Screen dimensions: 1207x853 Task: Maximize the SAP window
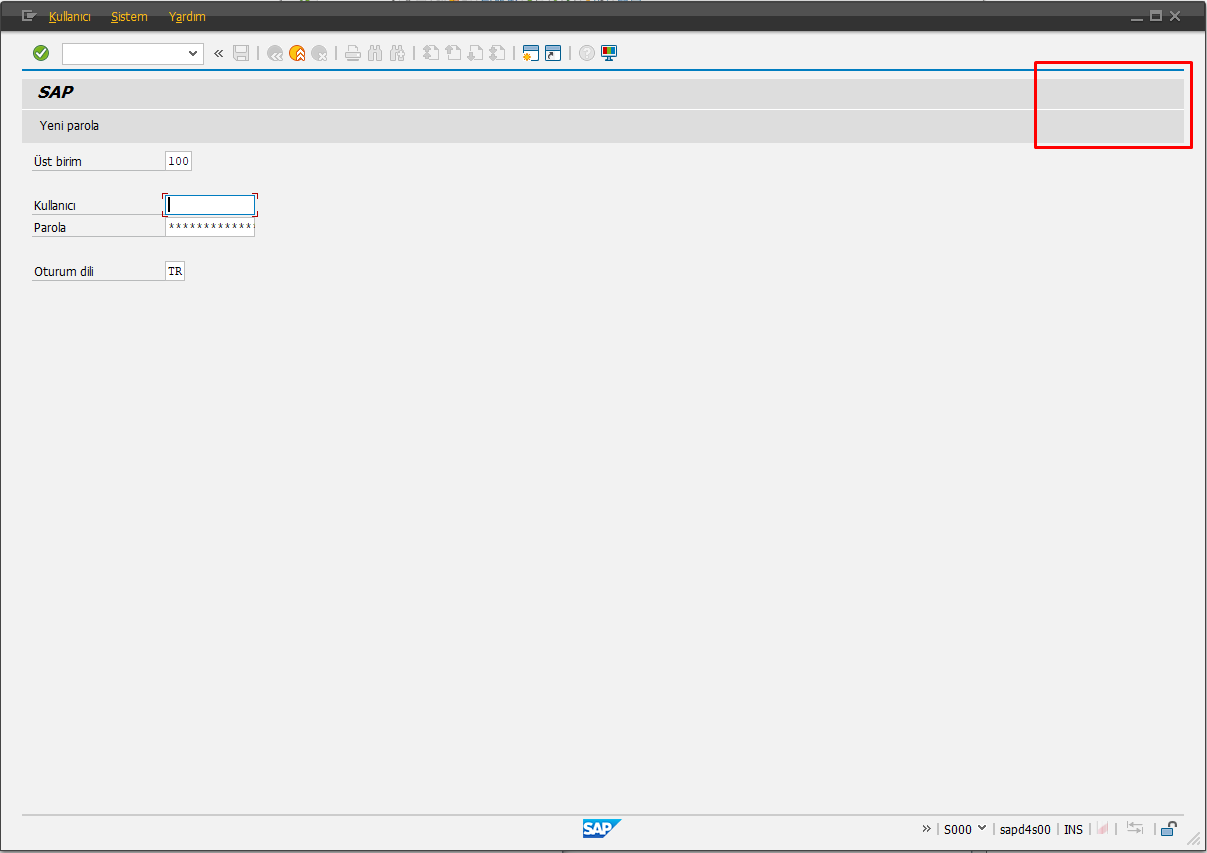pos(1156,16)
